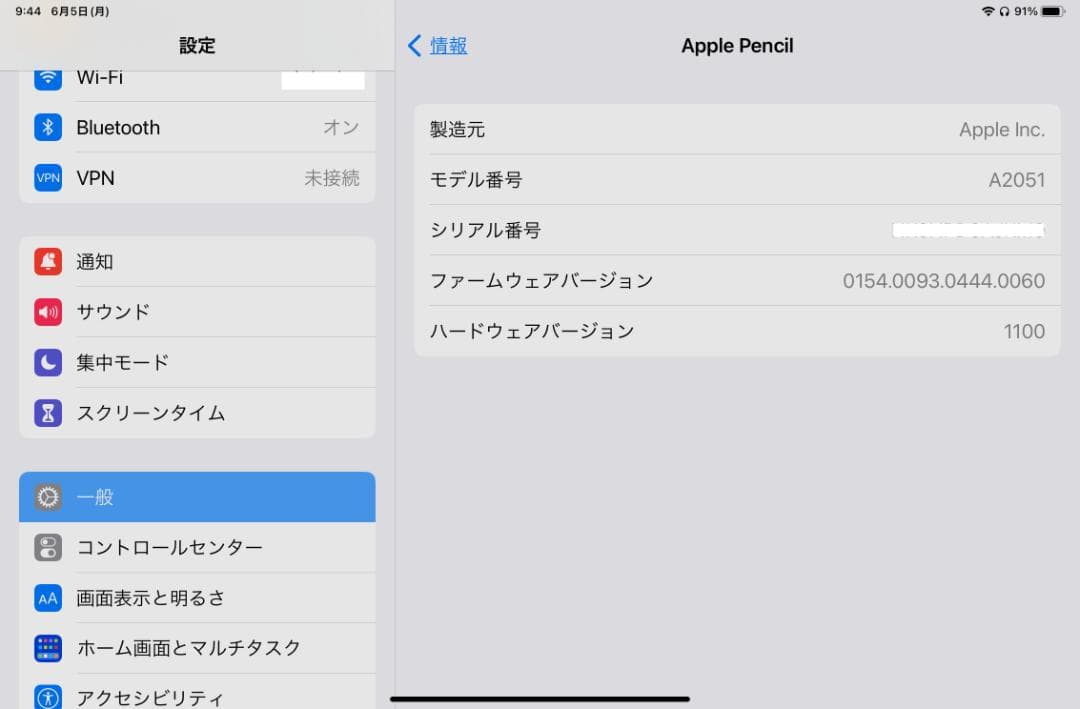The height and width of the screenshot is (709, 1080).
Task: Click the 通知 bell icon
Action: [x=47, y=261]
